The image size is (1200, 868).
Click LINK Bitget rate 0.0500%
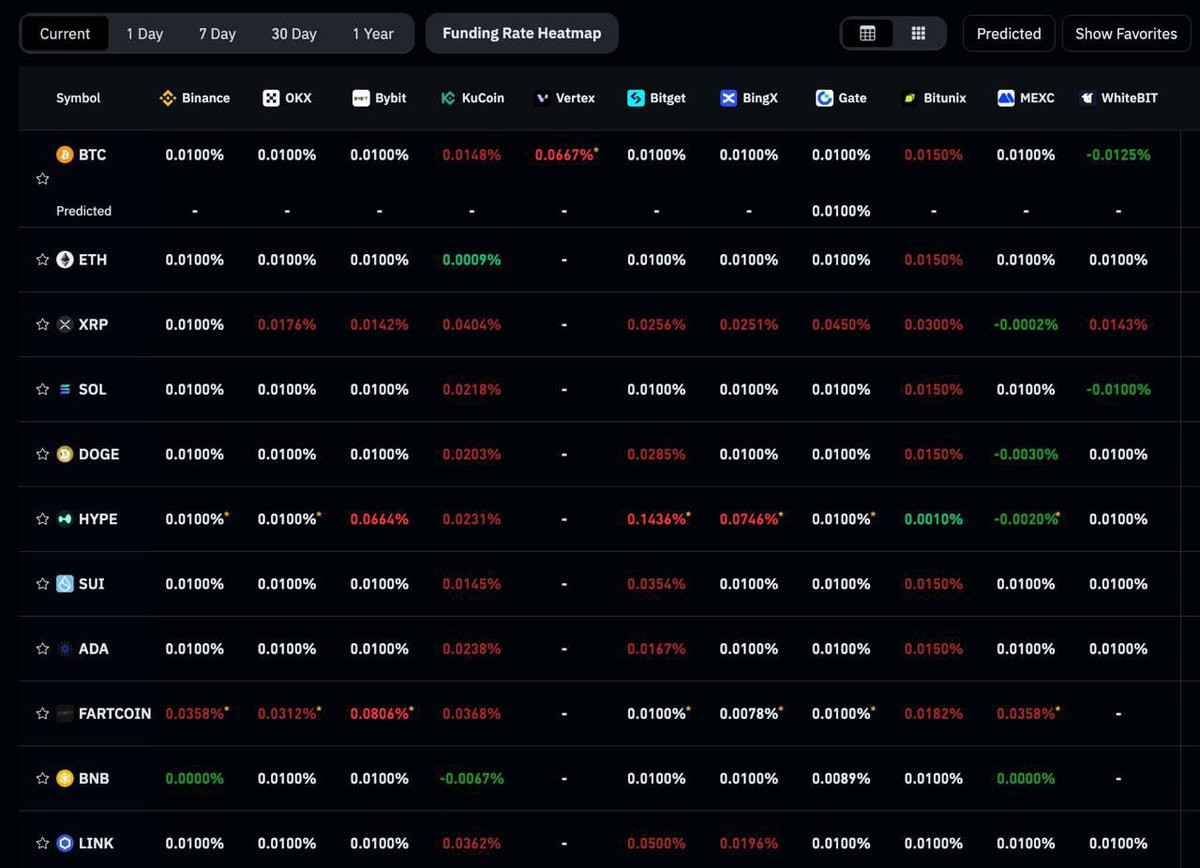coord(657,843)
